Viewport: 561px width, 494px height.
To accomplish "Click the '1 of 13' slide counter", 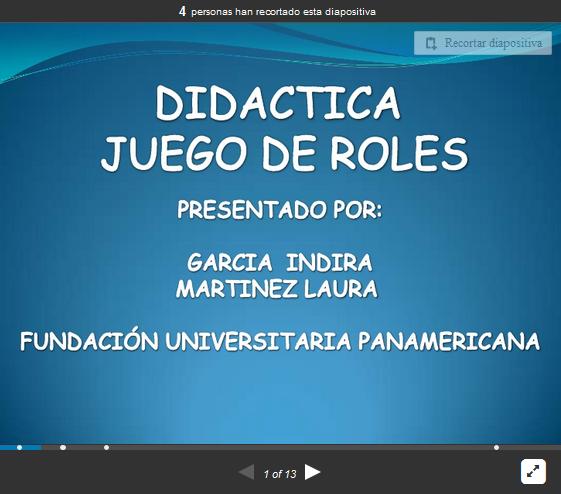I will (x=280, y=474).
